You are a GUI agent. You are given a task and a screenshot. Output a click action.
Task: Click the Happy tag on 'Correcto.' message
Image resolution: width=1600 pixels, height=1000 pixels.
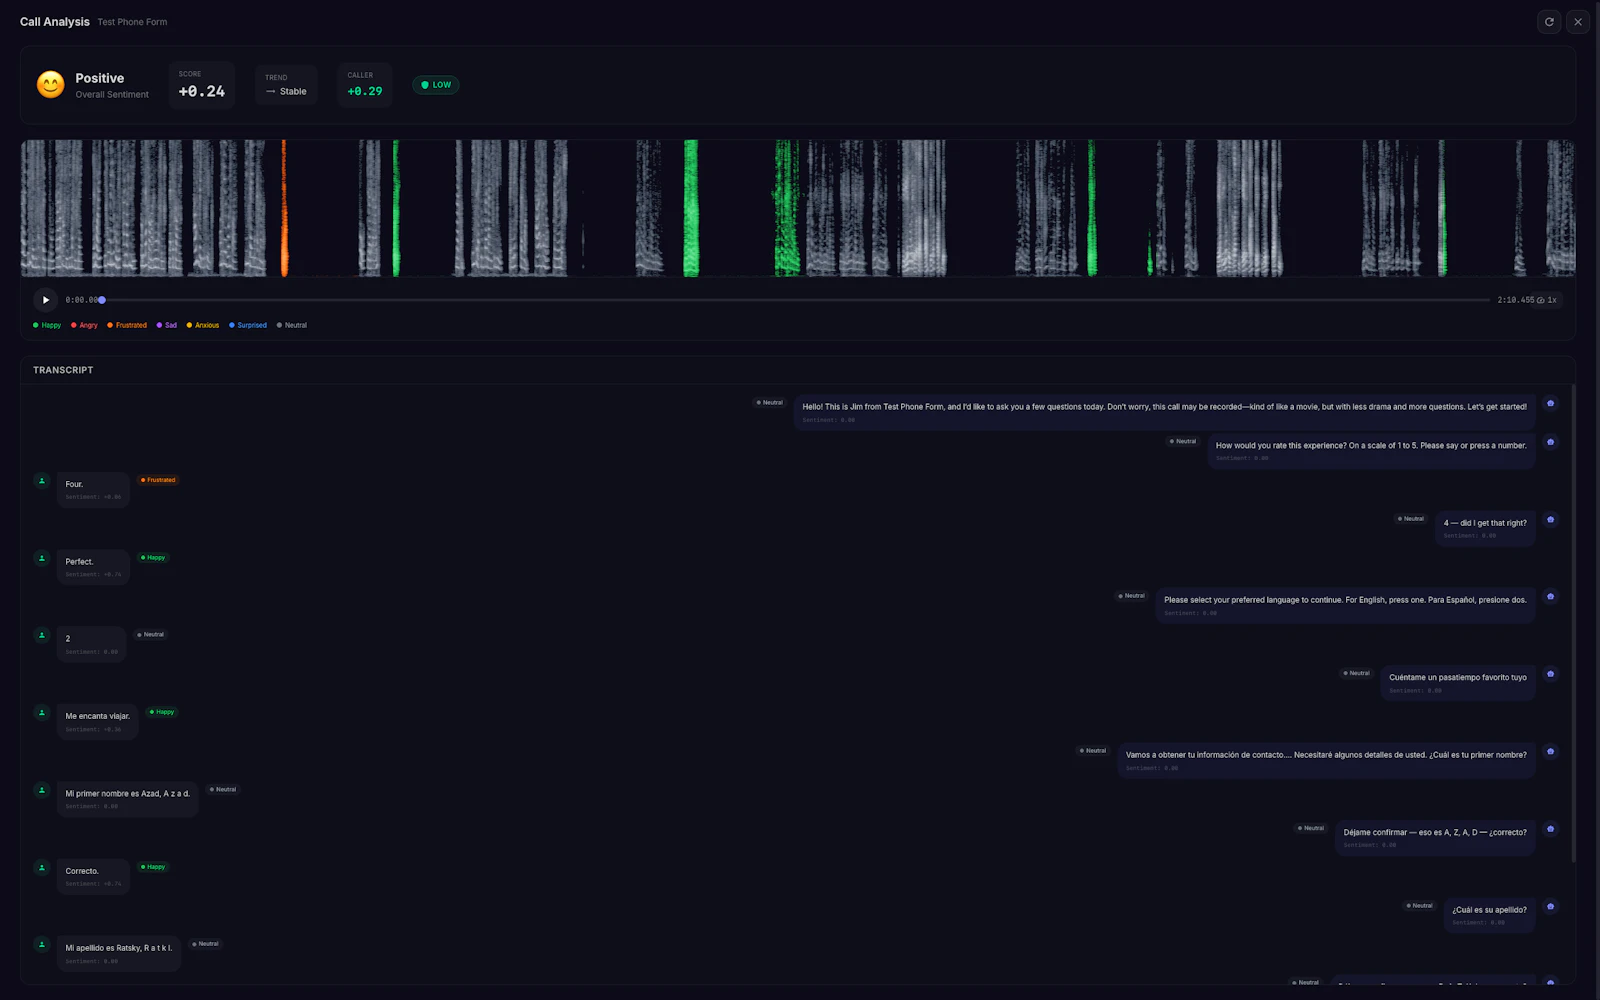[153, 867]
